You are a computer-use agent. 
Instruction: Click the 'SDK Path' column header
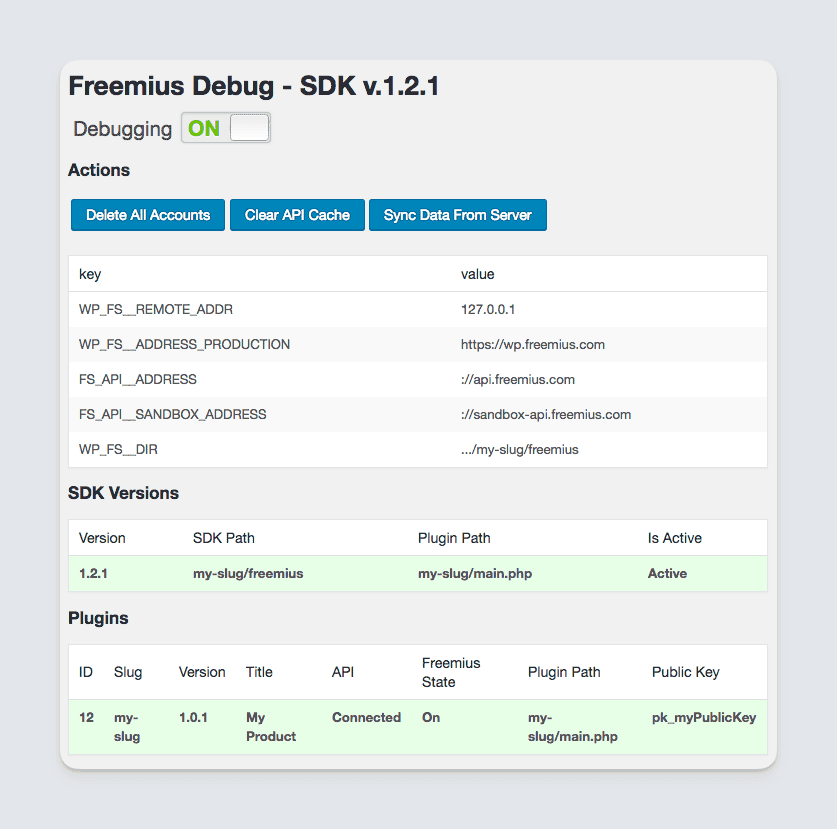[x=224, y=538]
